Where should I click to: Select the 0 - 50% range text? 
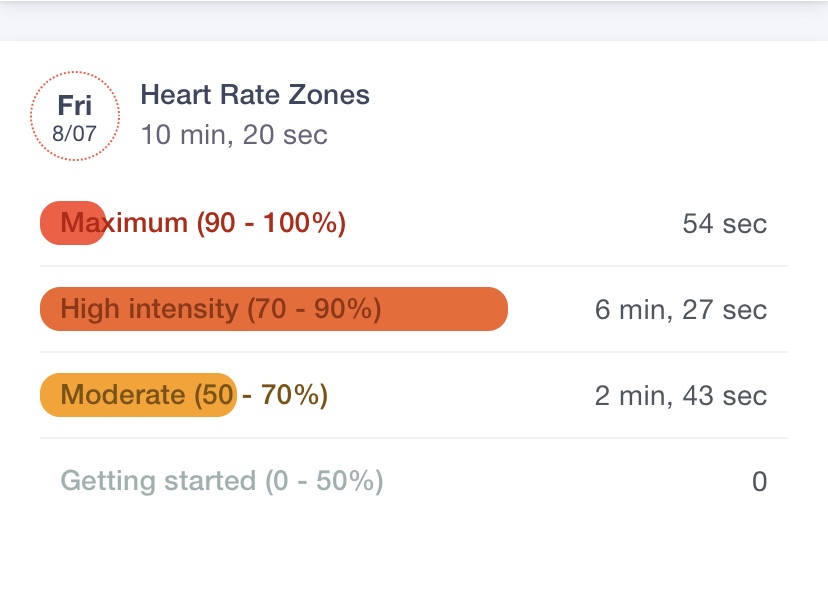point(324,481)
